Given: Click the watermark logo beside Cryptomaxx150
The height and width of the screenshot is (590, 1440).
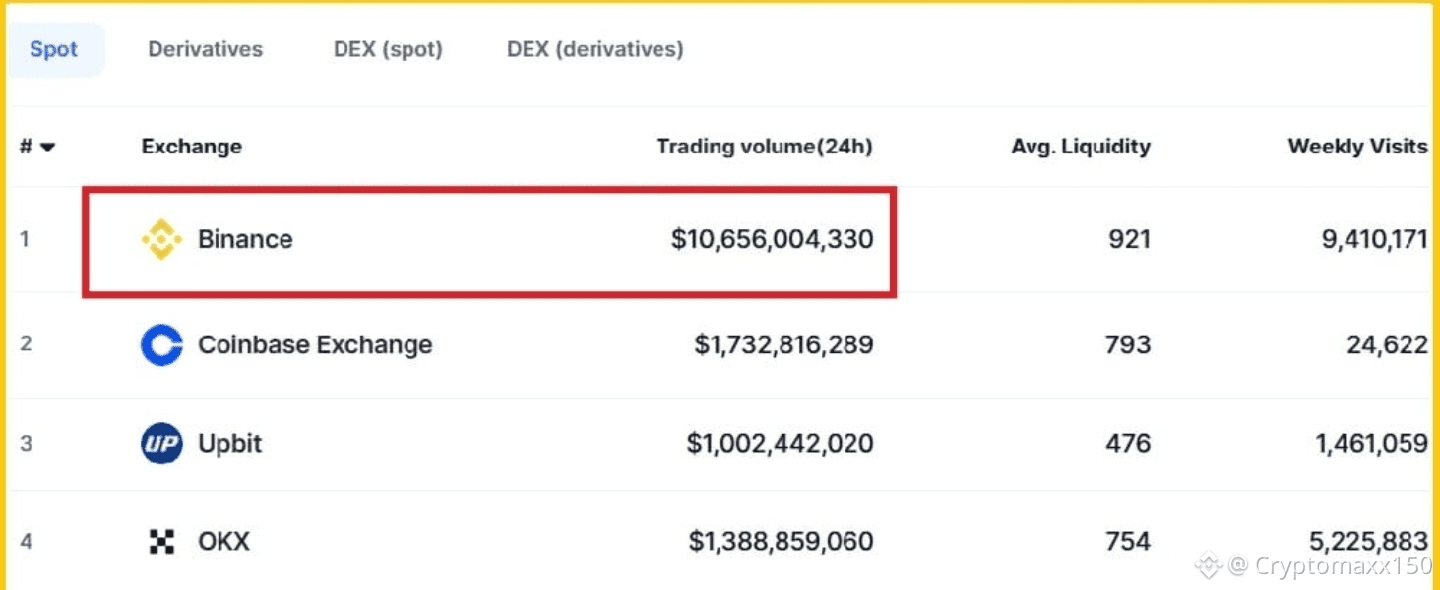Looking at the screenshot, I should click(x=1208, y=565).
